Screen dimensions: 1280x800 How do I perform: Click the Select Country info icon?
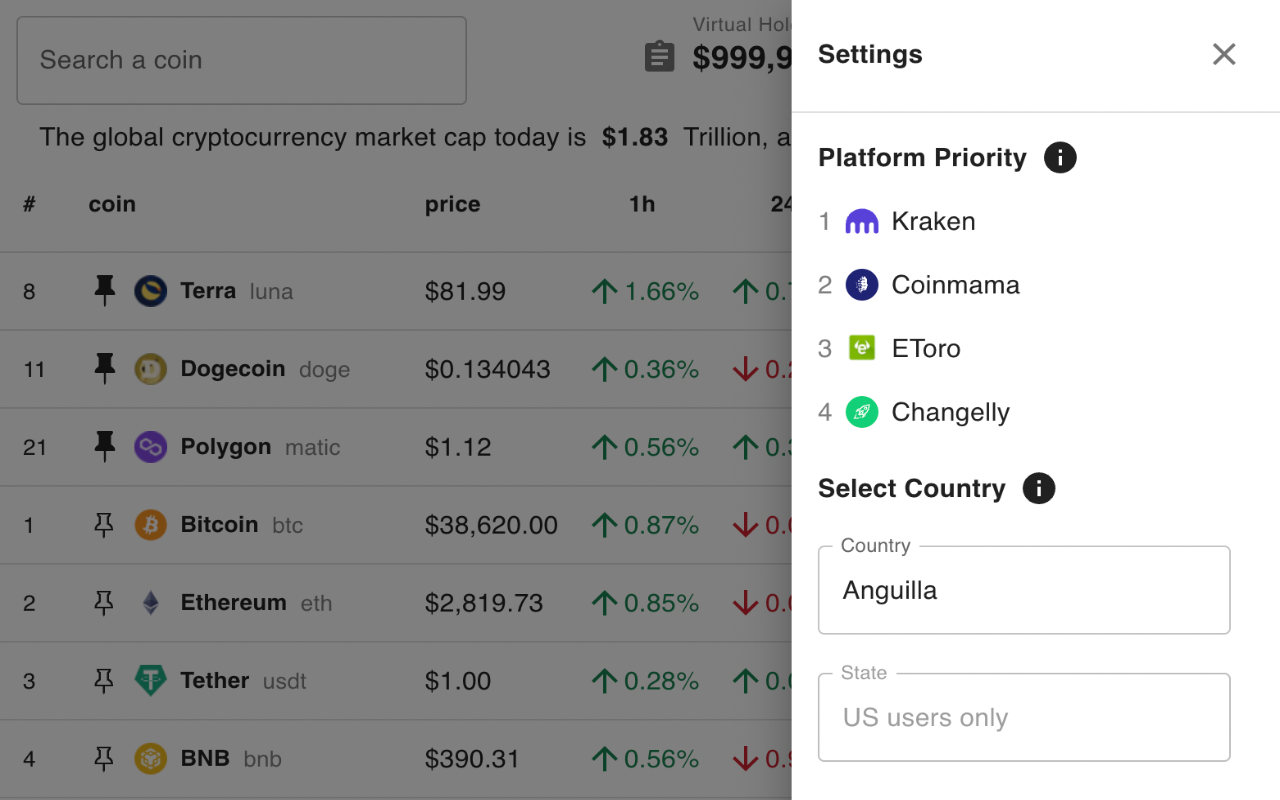click(x=1039, y=489)
